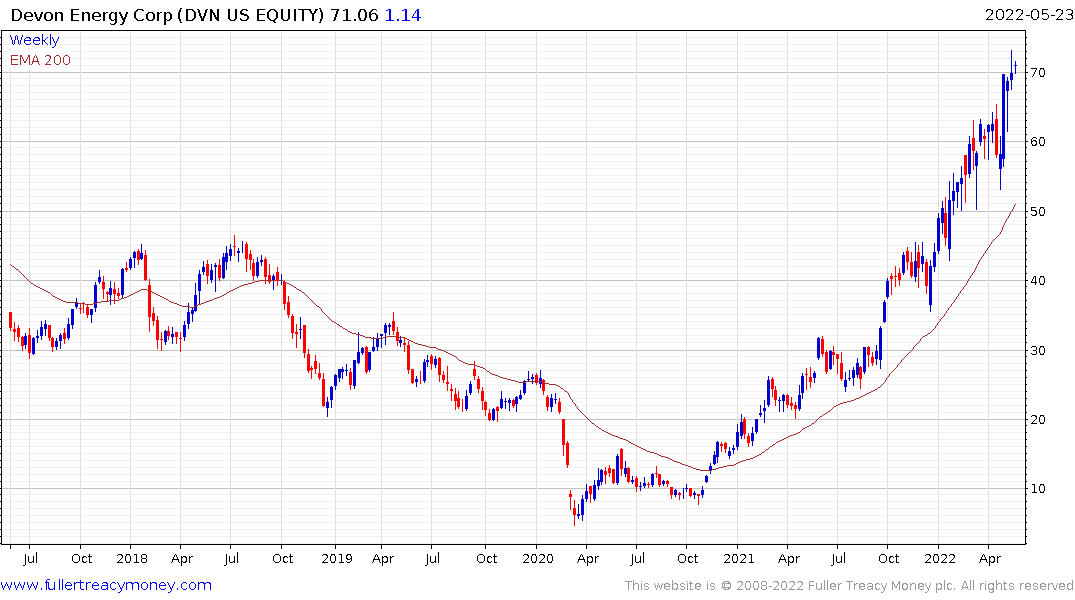Click the 30 price axis label

[1038, 350]
